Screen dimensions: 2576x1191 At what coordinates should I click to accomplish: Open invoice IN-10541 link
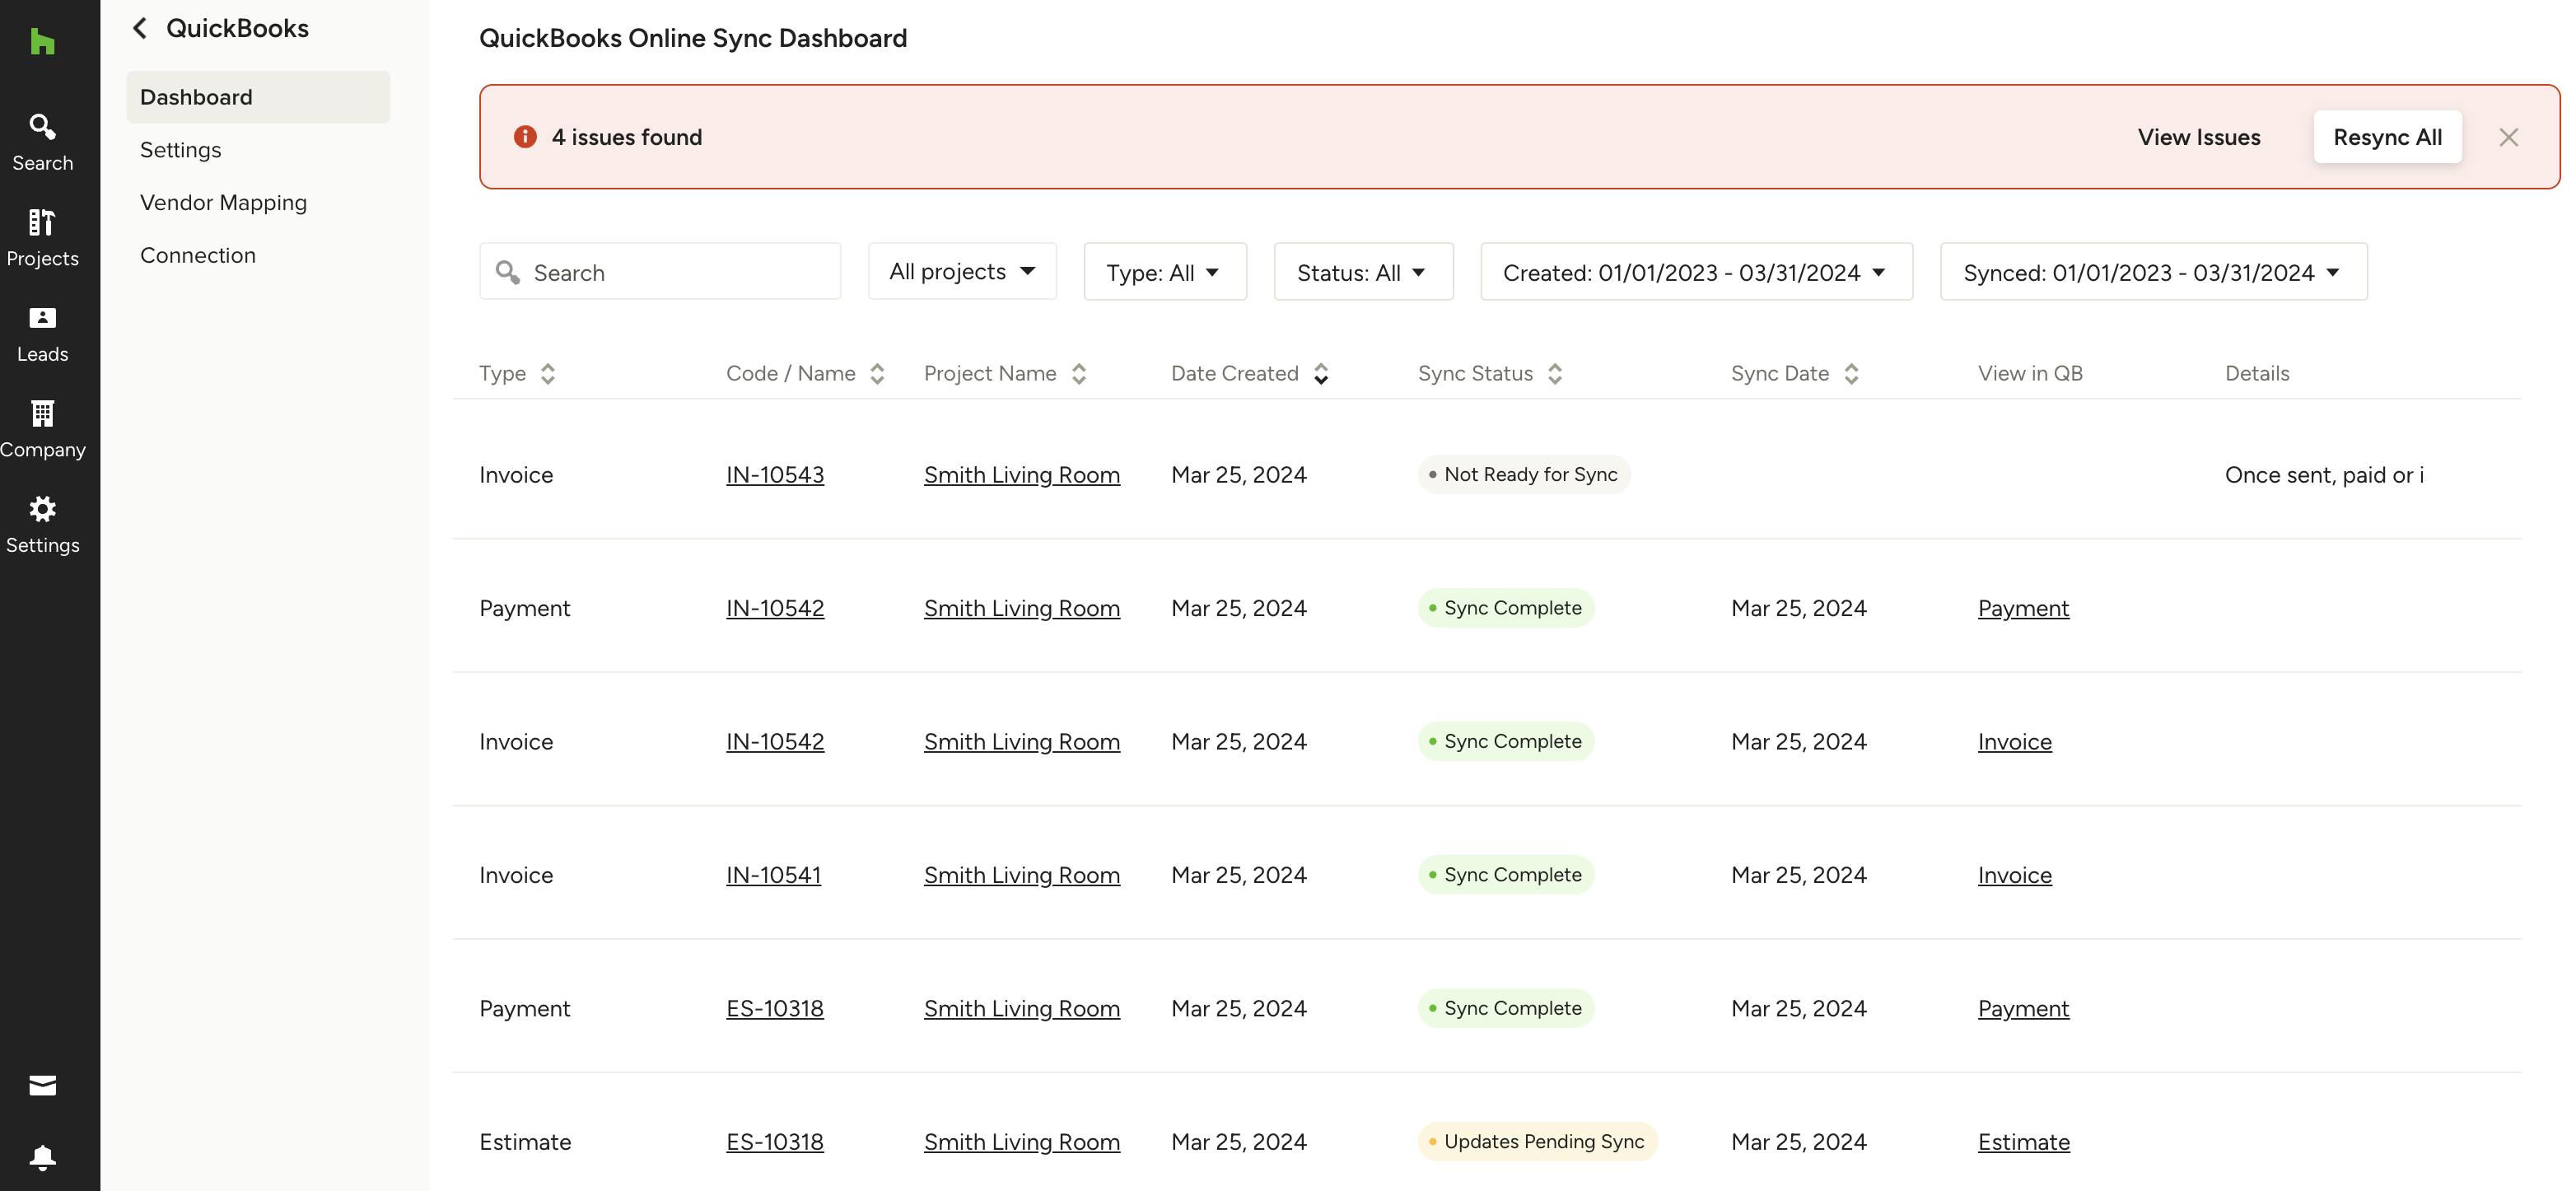pyautogui.click(x=773, y=875)
